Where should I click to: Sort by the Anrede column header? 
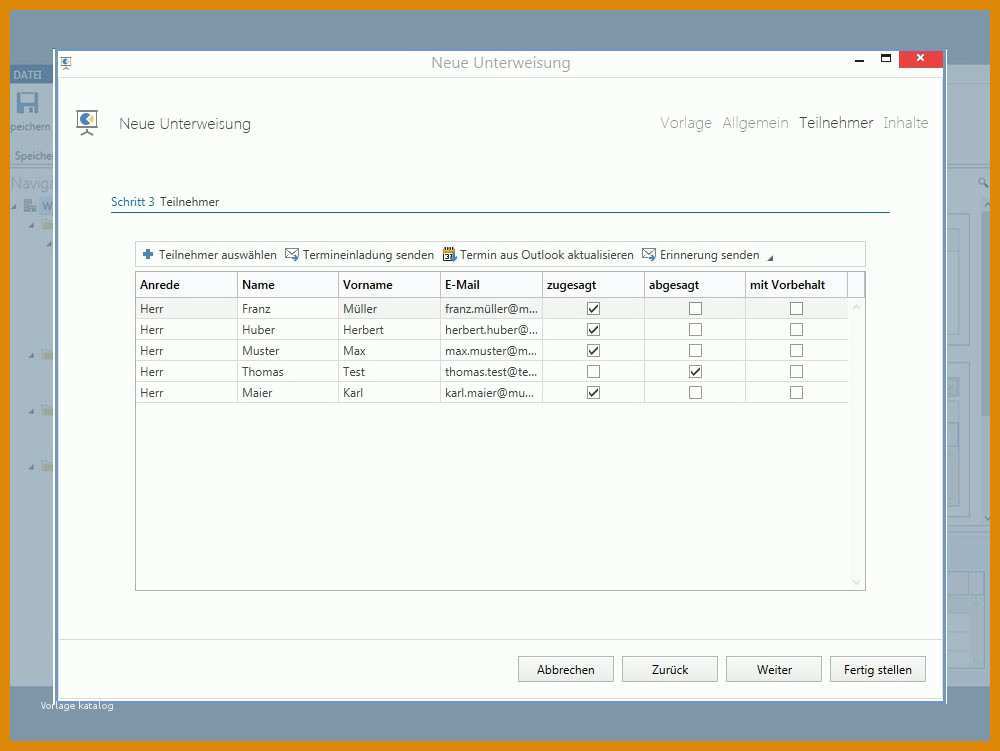pyautogui.click(x=186, y=284)
